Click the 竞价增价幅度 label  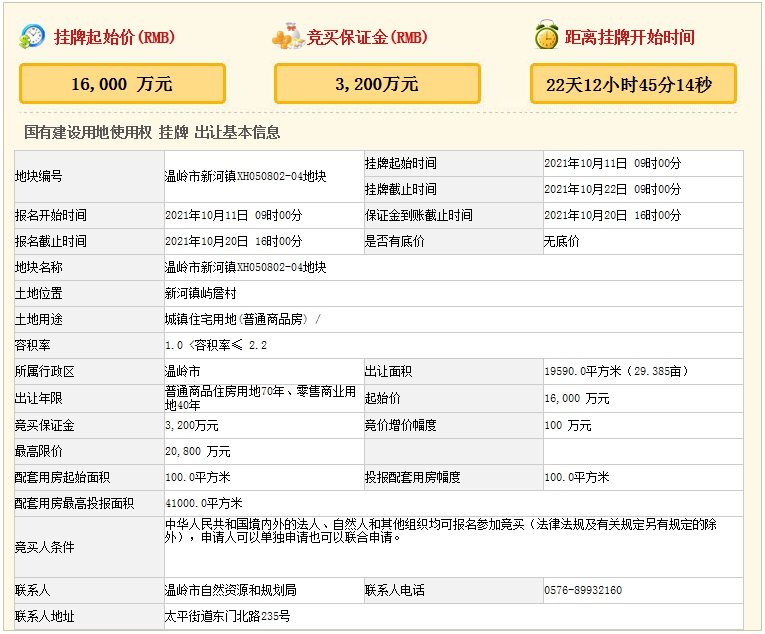click(401, 425)
